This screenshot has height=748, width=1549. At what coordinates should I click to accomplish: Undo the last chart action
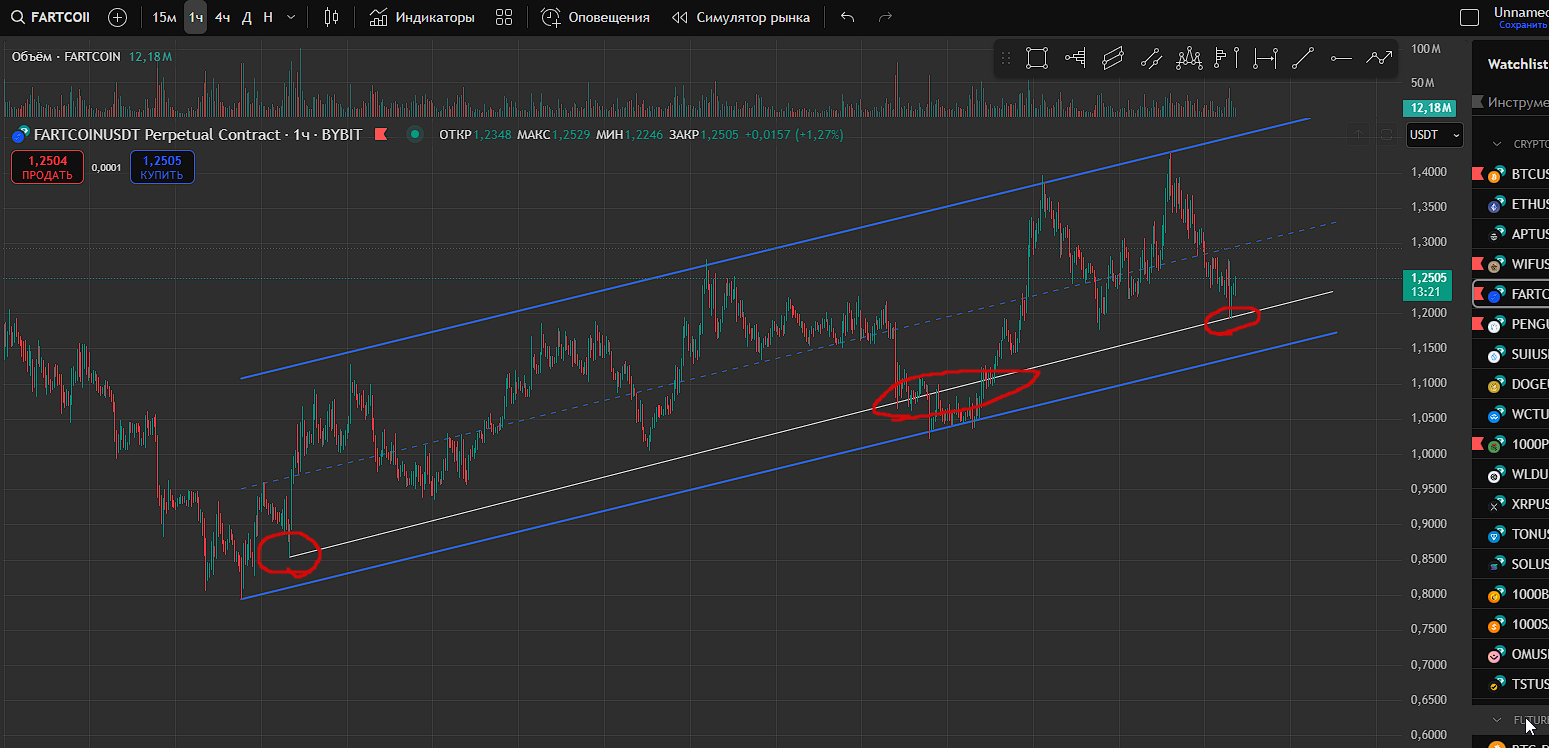[x=848, y=17]
